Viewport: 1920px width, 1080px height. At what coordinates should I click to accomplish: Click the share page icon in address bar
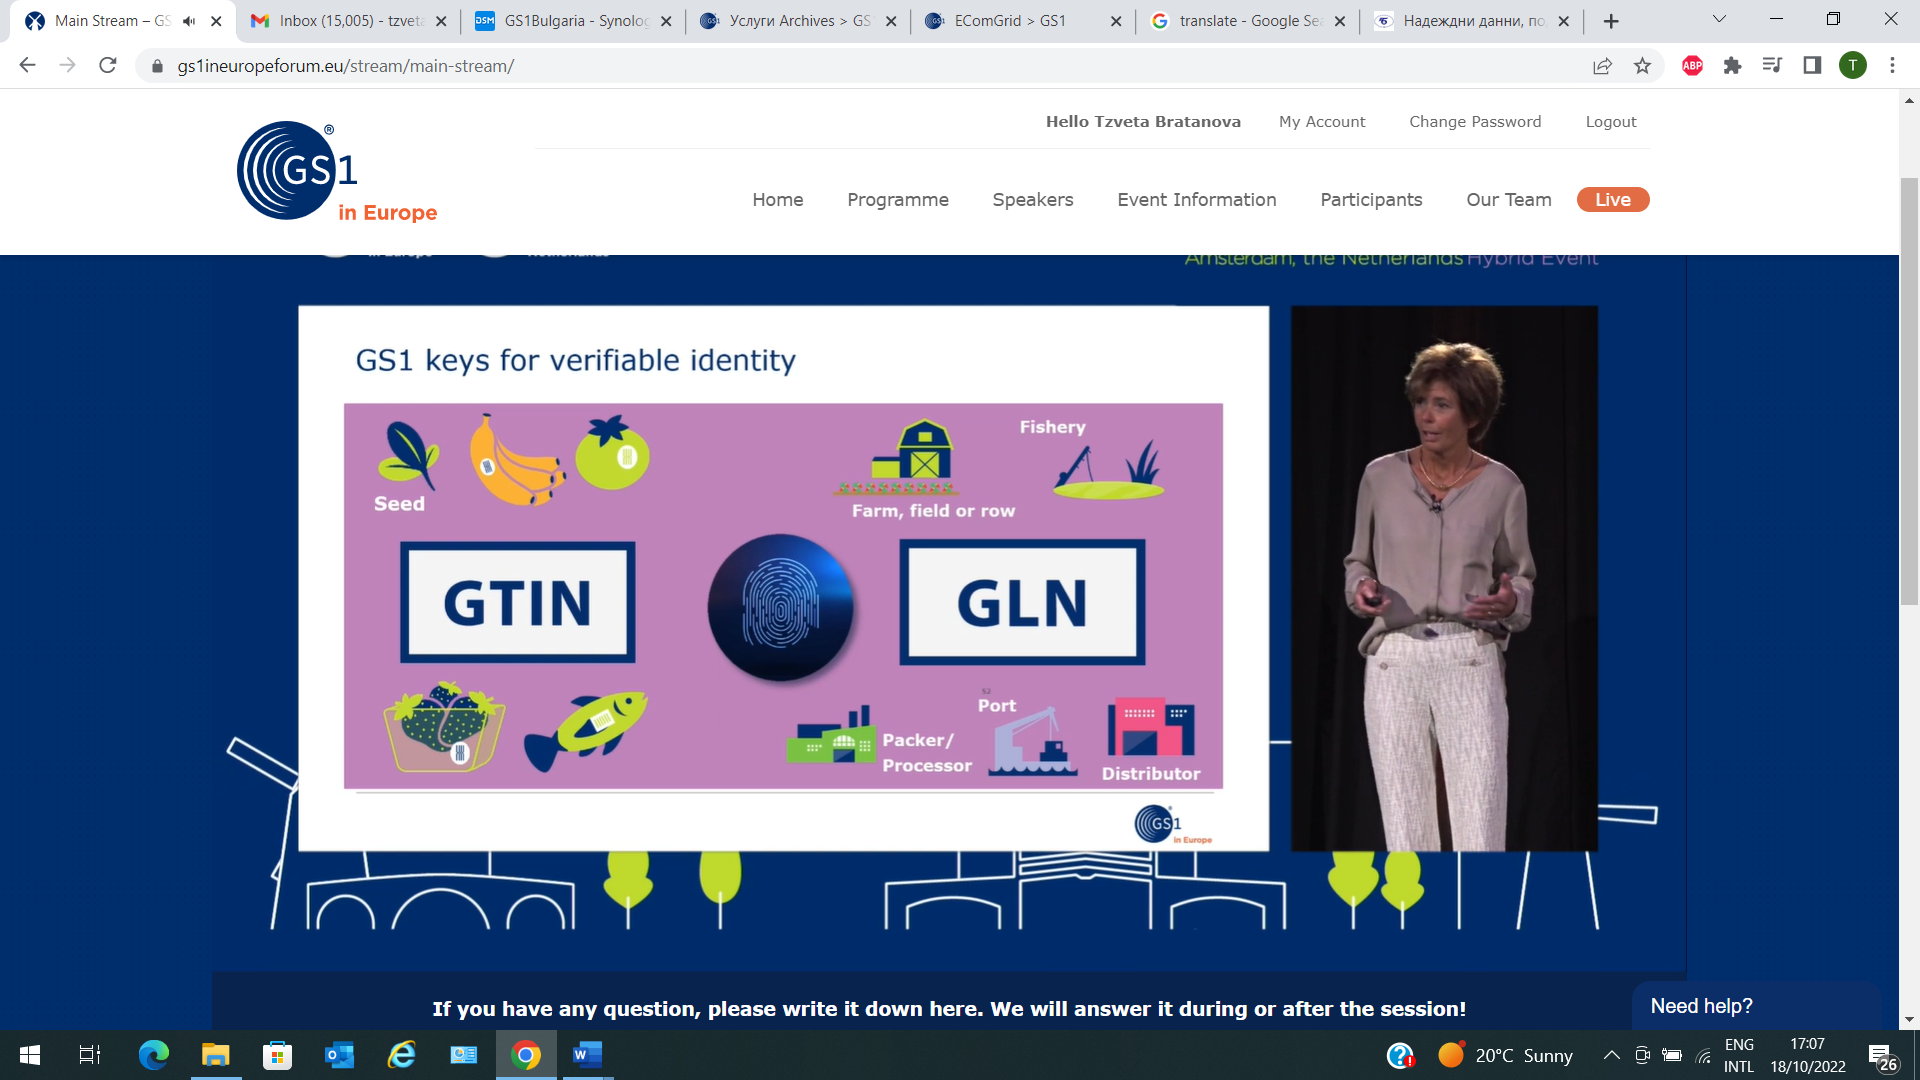tap(1602, 66)
